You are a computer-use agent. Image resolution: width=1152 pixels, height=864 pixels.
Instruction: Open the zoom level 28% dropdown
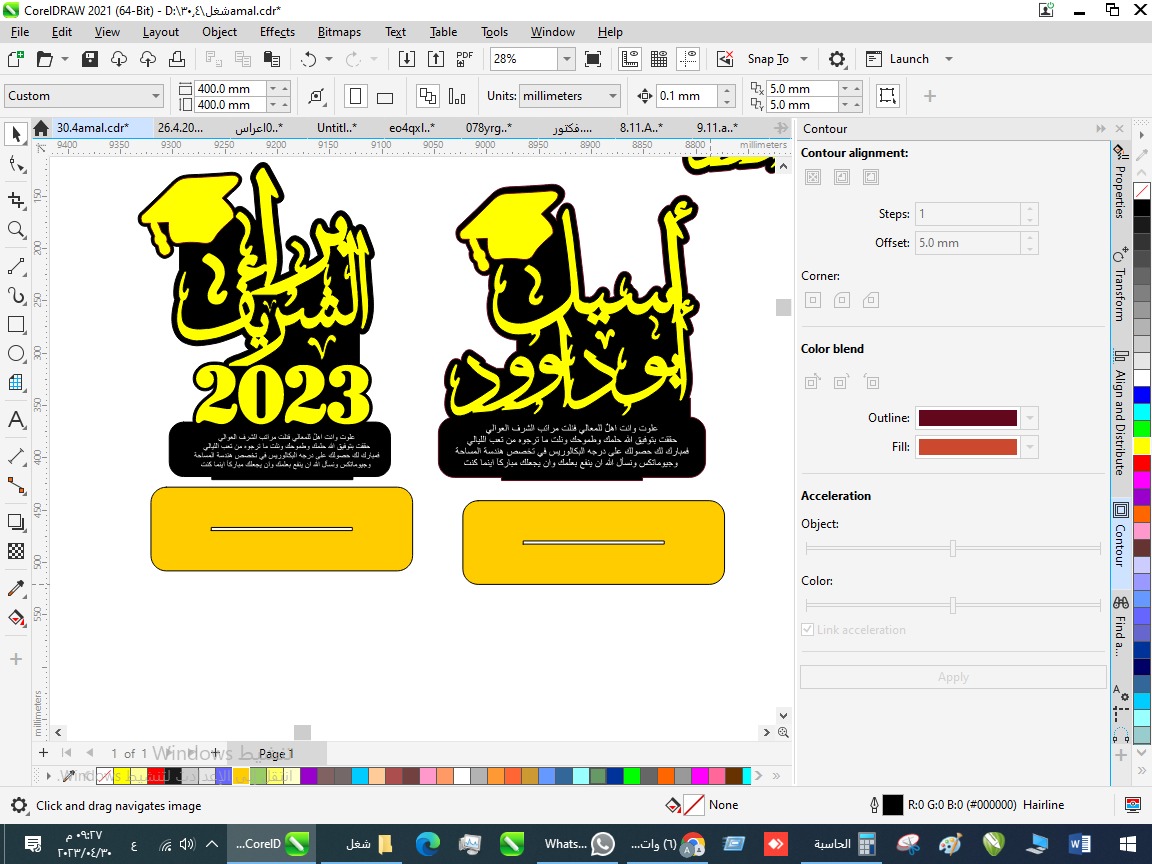567,59
